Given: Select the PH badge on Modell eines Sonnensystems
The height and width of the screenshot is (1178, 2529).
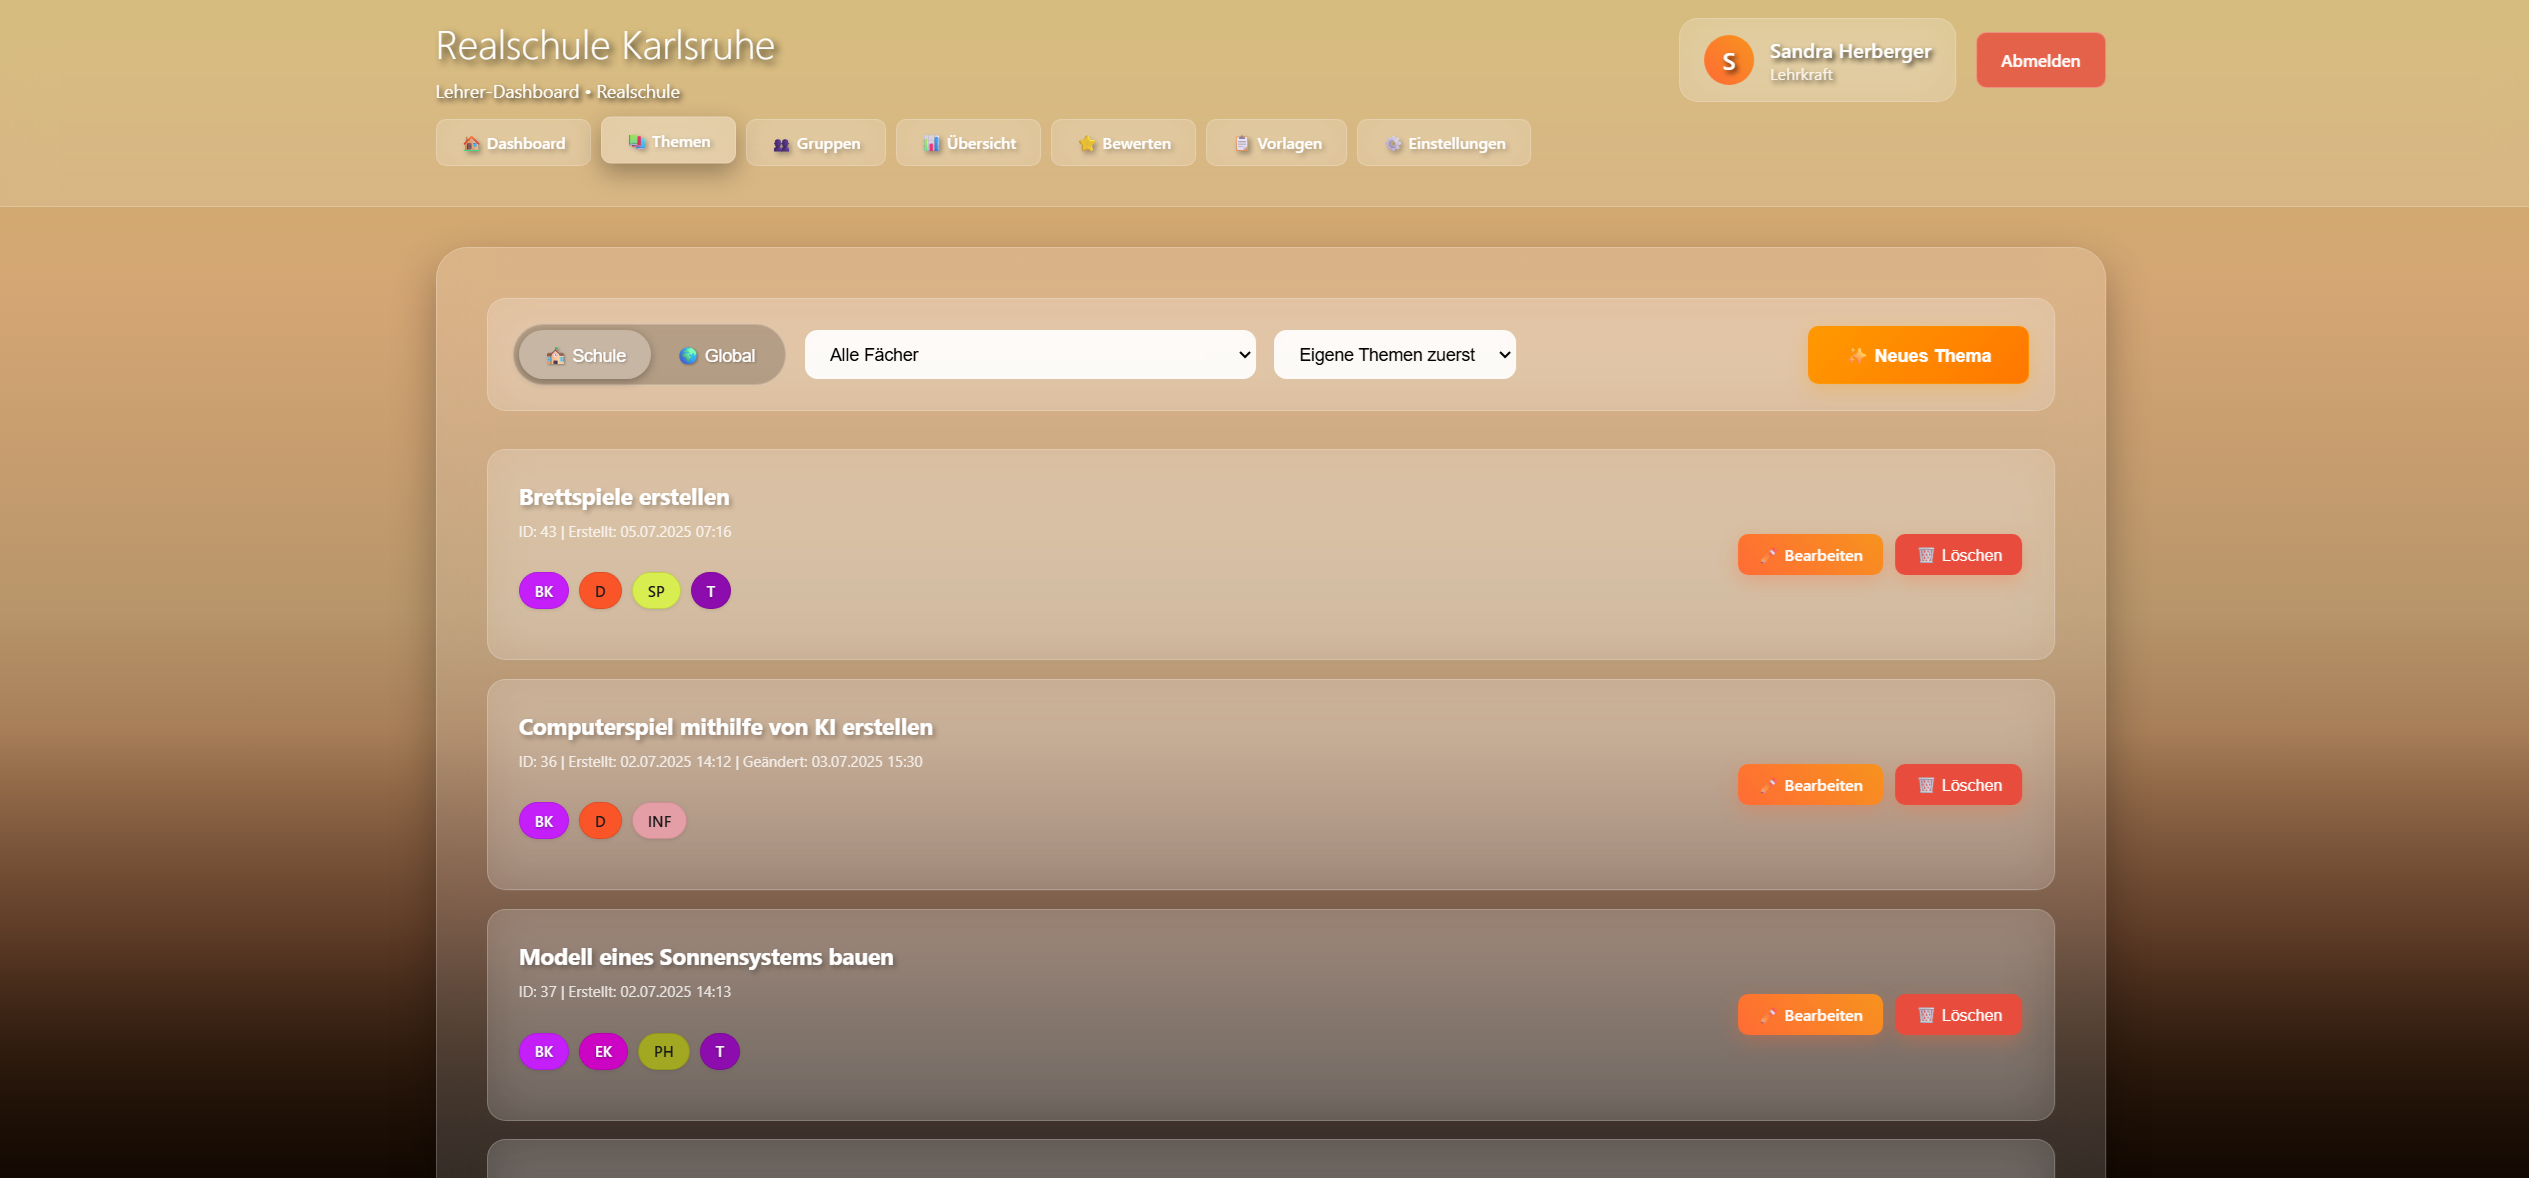Looking at the screenshot, I should pyautogui.click(x=663, y=1051).
